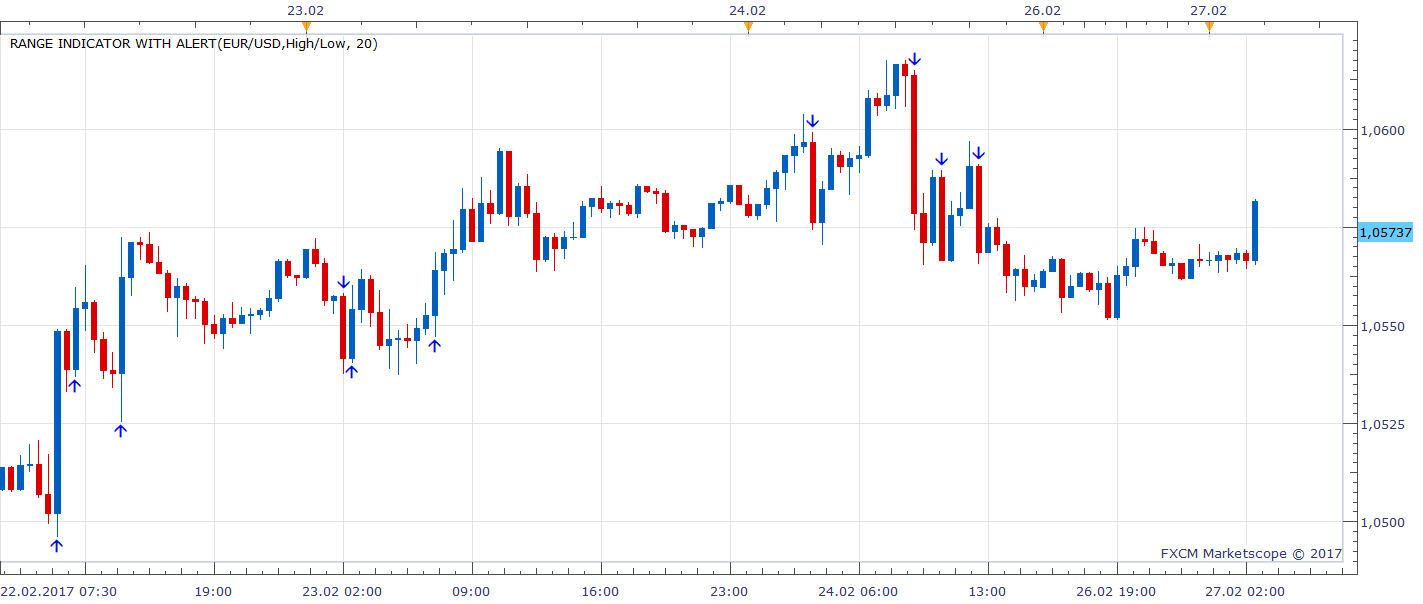1423x604 pixels.
Task: Click the 1,0600 price axis label
Action: tap(1381, 130)
